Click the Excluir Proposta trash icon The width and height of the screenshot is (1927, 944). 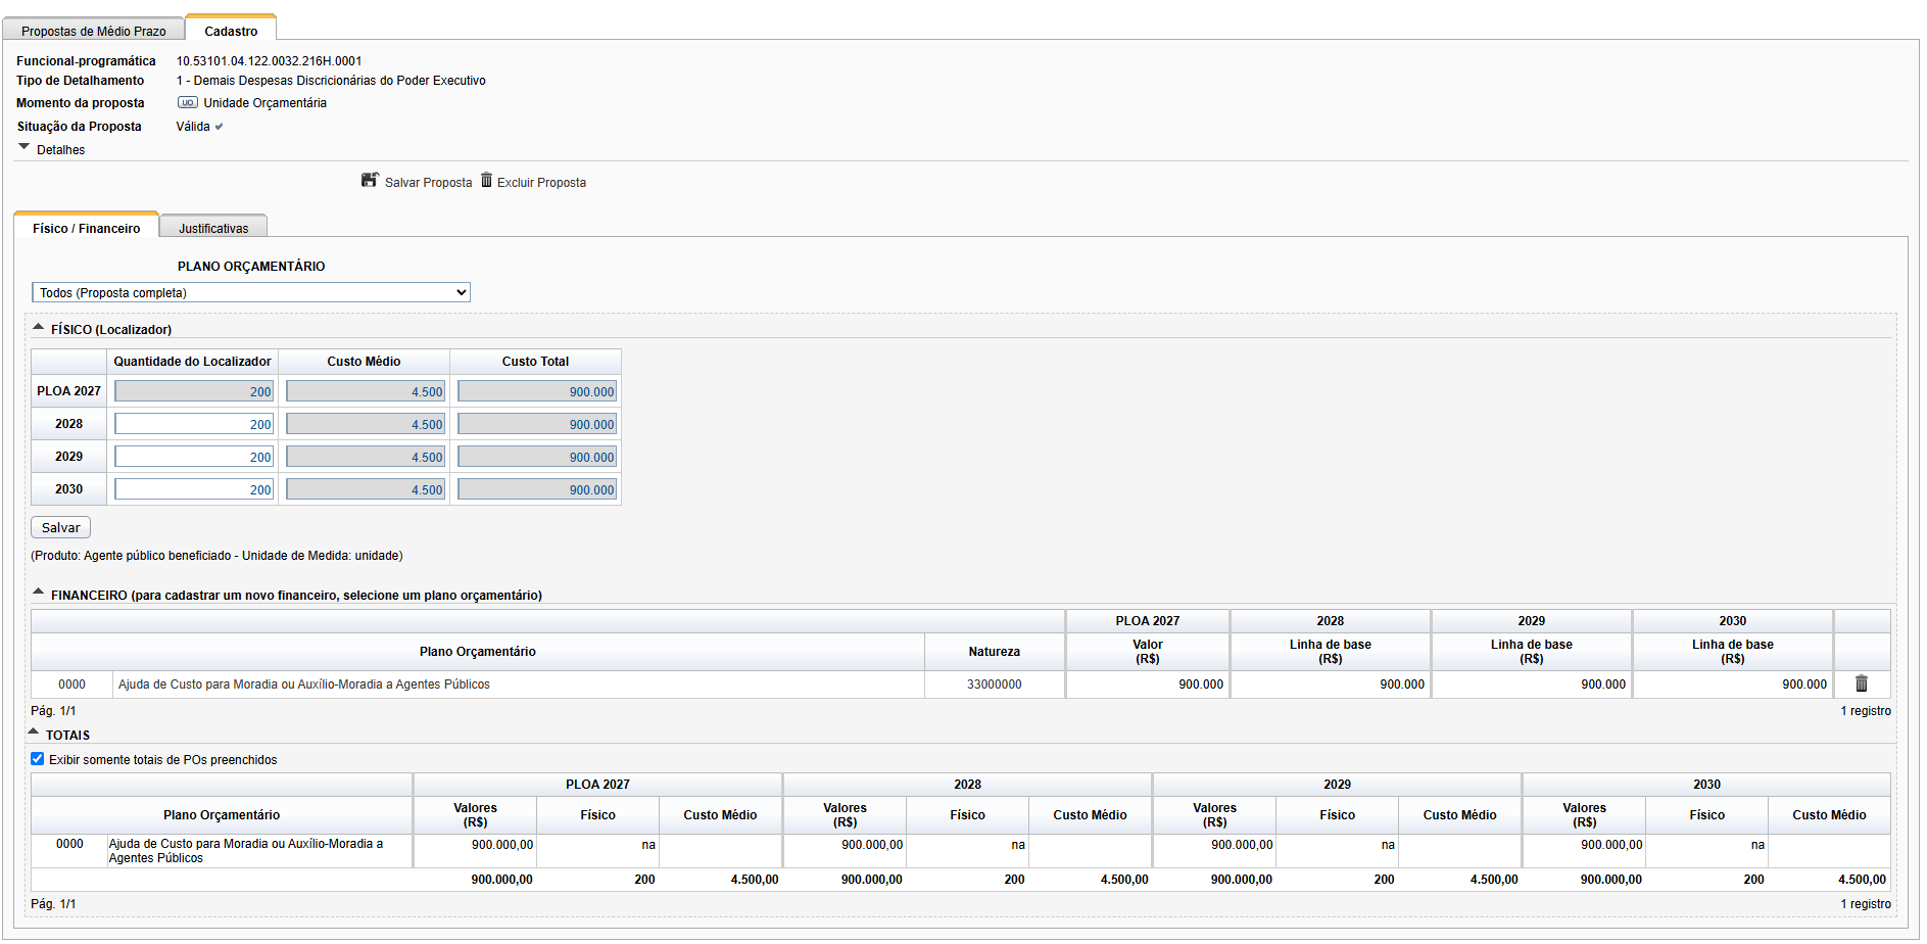(x=486, y=180)
